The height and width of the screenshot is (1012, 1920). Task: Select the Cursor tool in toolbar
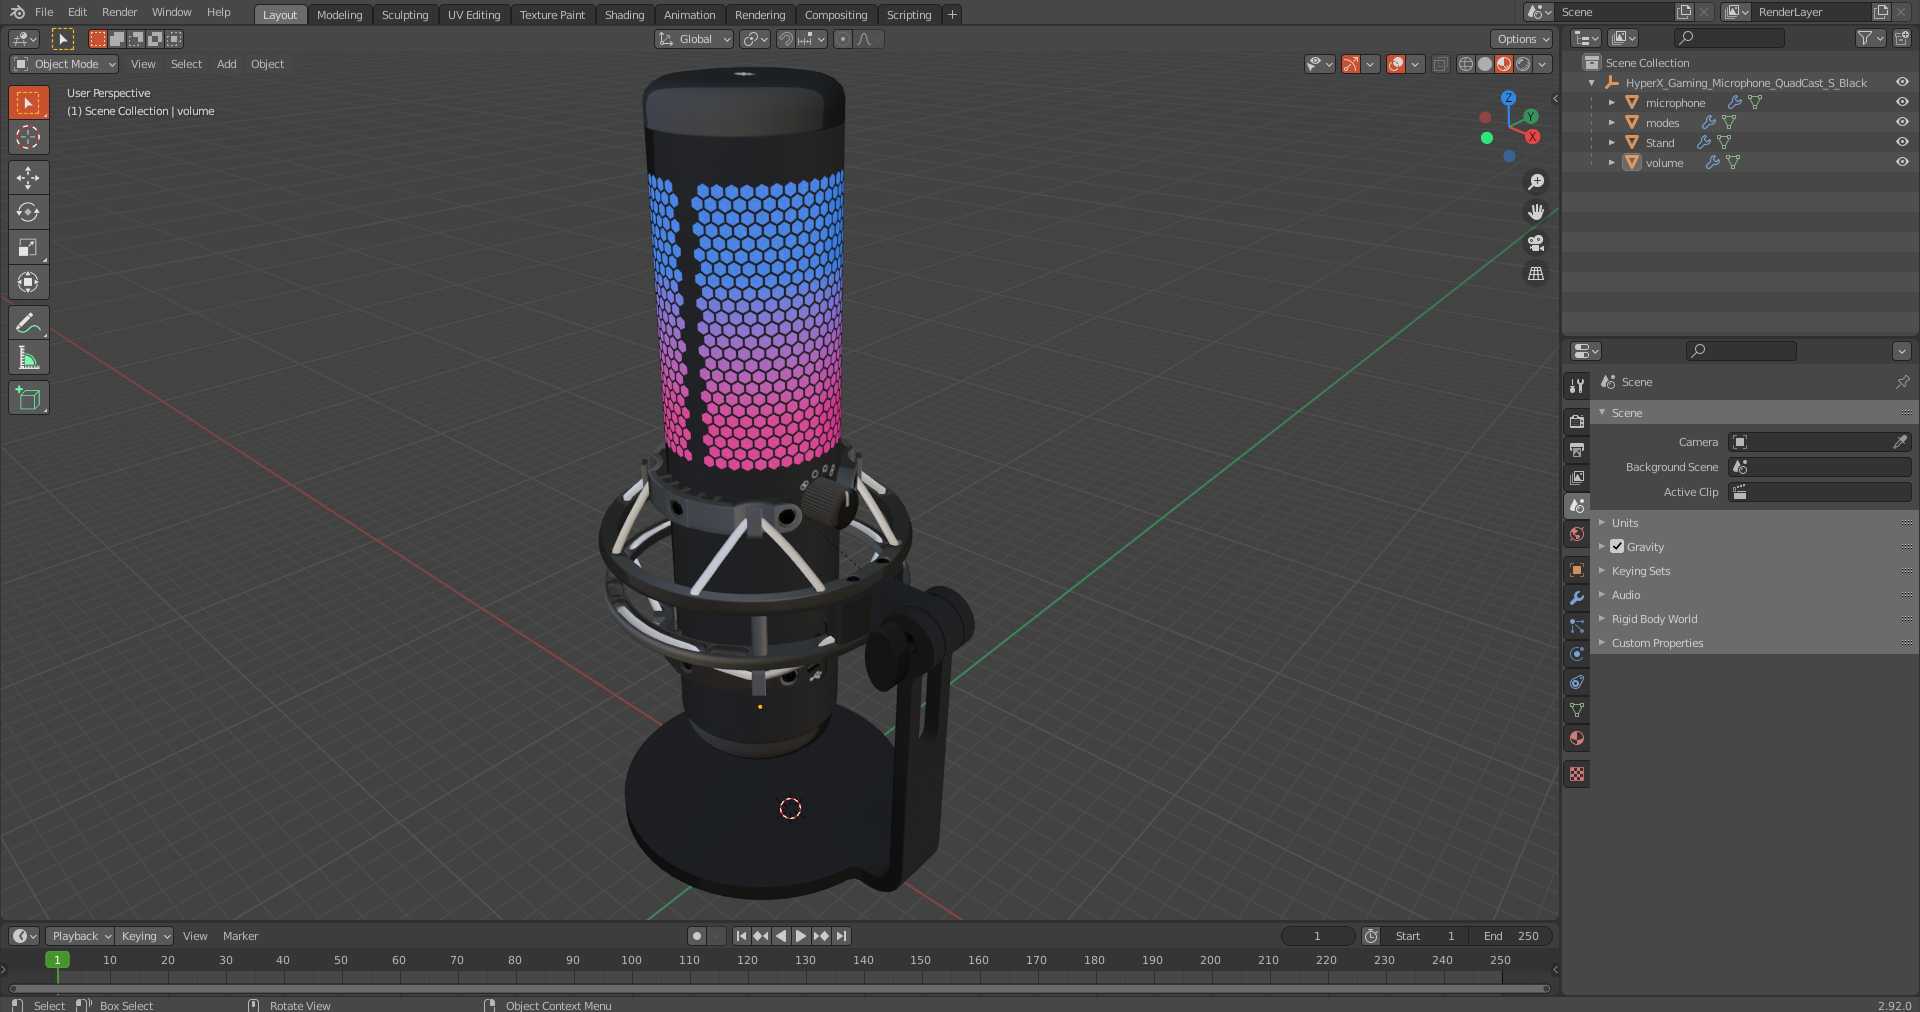[28, 137]
